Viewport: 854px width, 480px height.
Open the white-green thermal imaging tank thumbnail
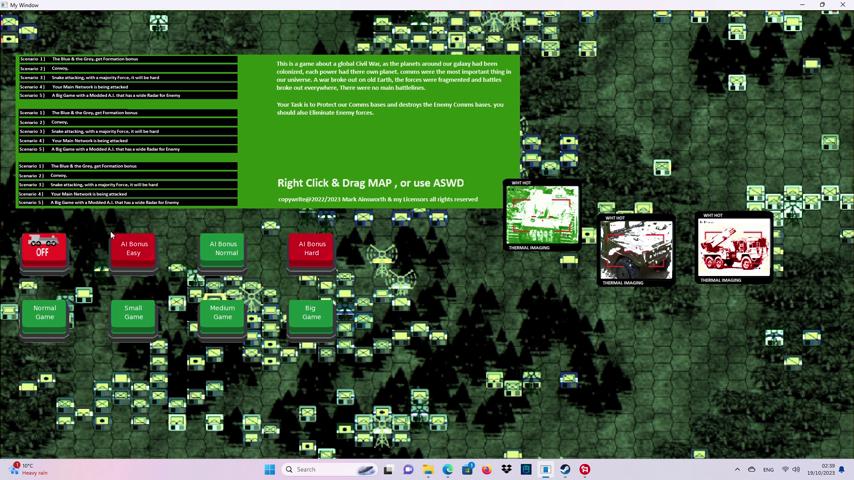tap(542, 215)
